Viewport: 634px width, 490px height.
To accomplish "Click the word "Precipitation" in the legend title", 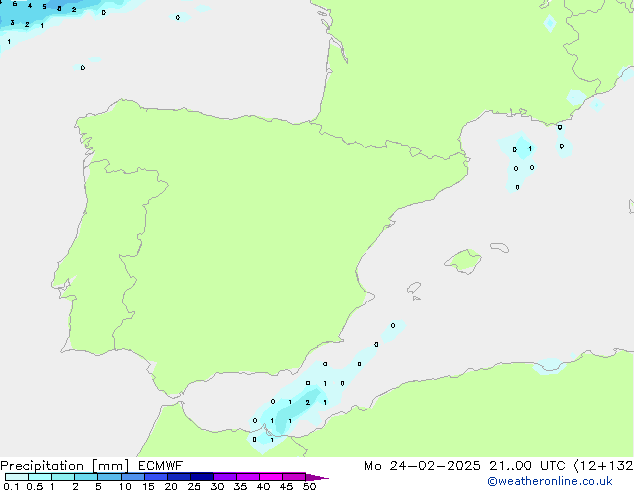I will (42, 466).
